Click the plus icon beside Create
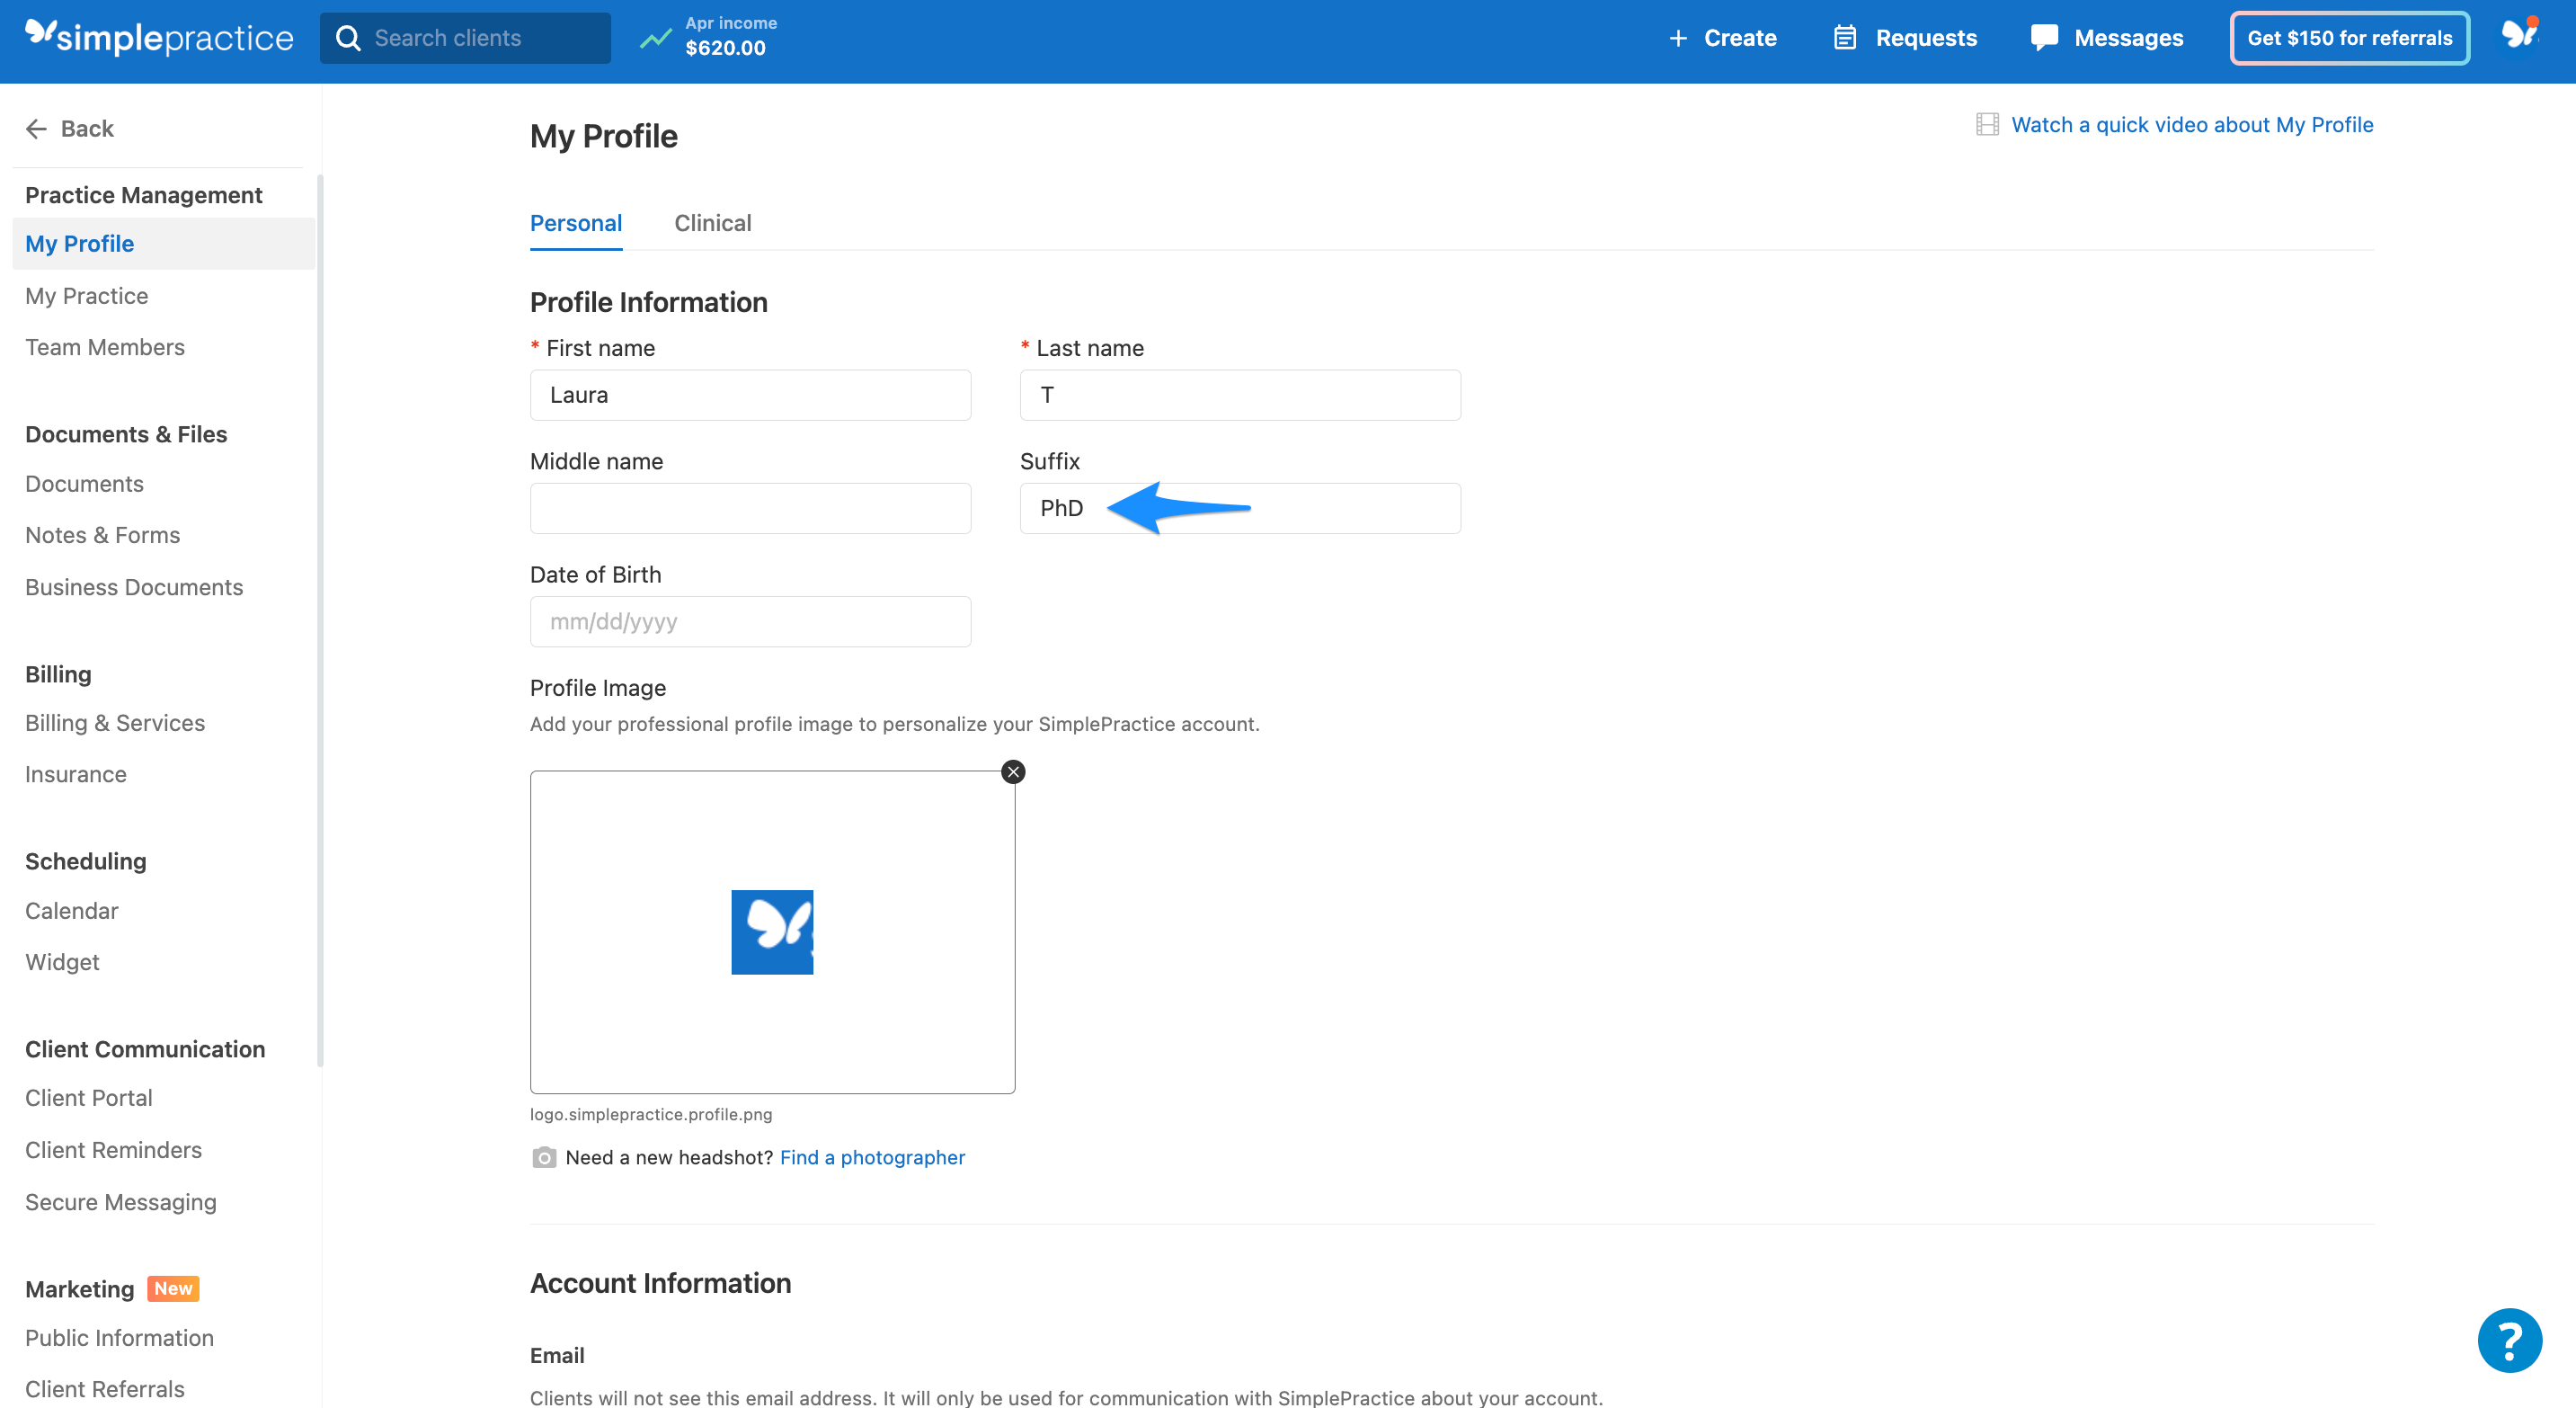This screenshot has width=2576, height=1408. point(1678,38)
